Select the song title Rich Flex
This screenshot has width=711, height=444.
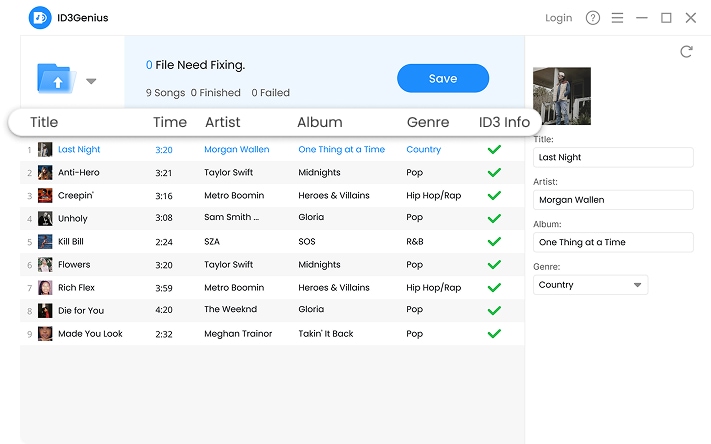(x=76, y=288)
